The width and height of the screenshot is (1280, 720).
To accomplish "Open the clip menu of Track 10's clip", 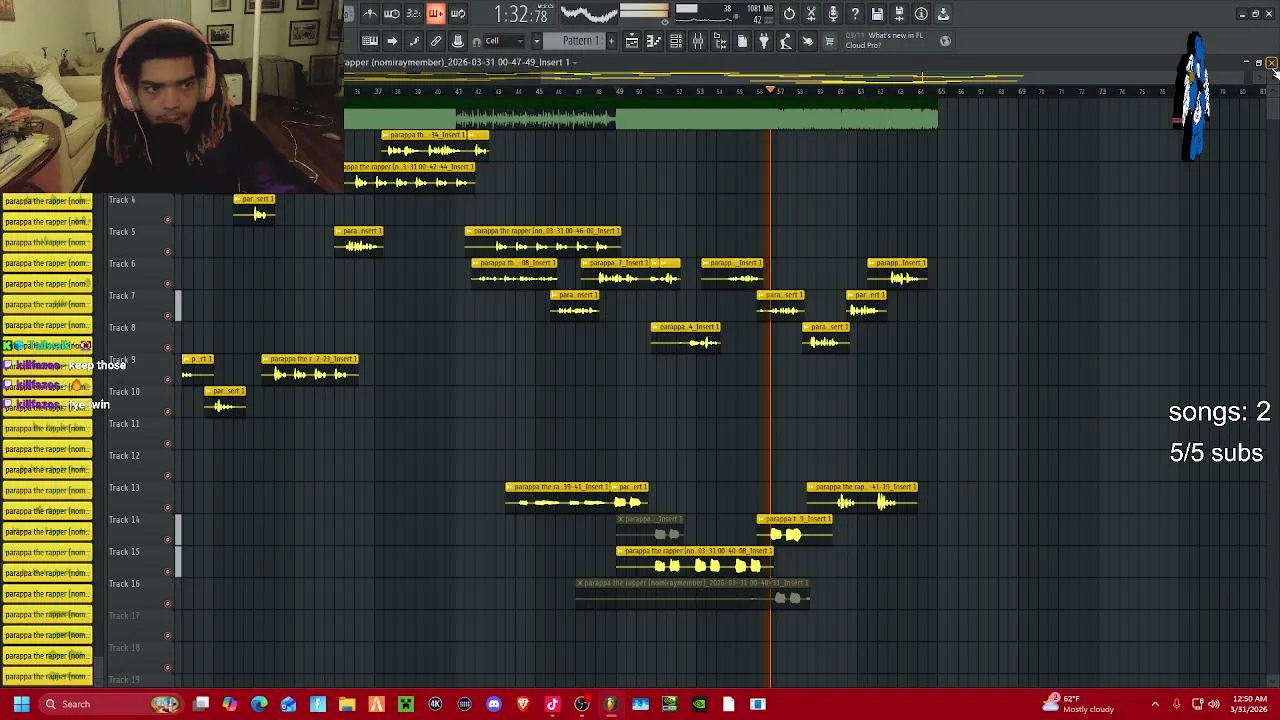I will tap(209, 391).
